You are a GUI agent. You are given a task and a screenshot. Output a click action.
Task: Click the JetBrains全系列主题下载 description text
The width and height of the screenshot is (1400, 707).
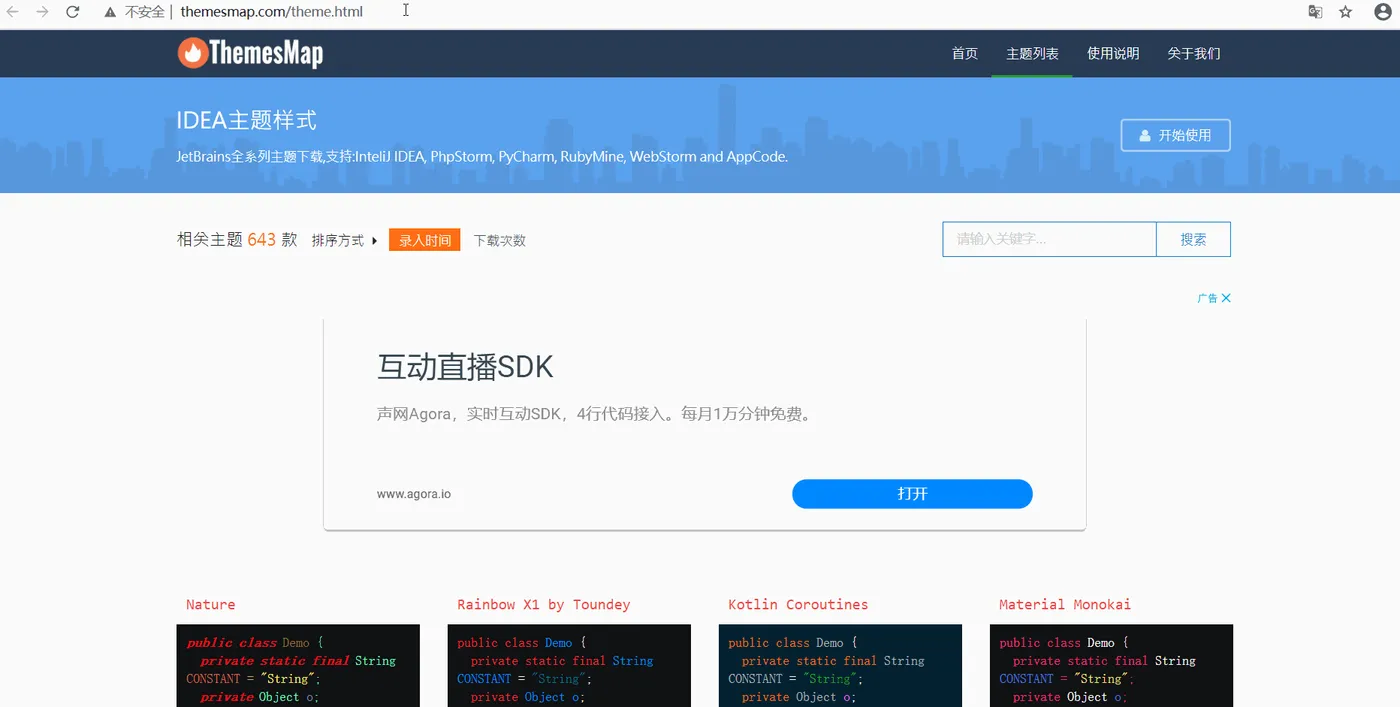(x=482, y=157)
